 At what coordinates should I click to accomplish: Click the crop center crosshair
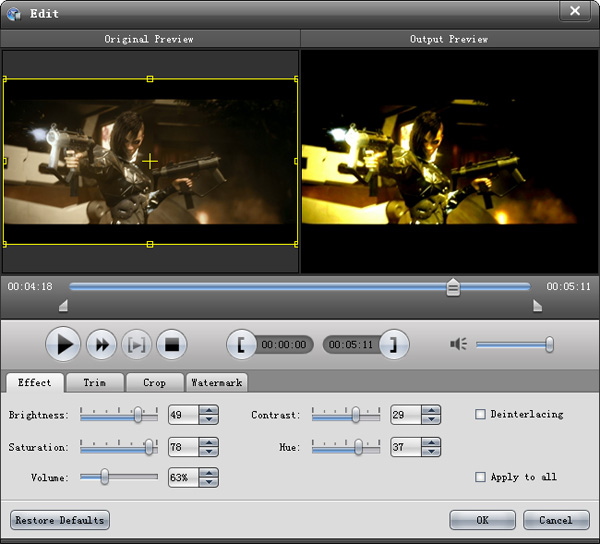(150, 161)
